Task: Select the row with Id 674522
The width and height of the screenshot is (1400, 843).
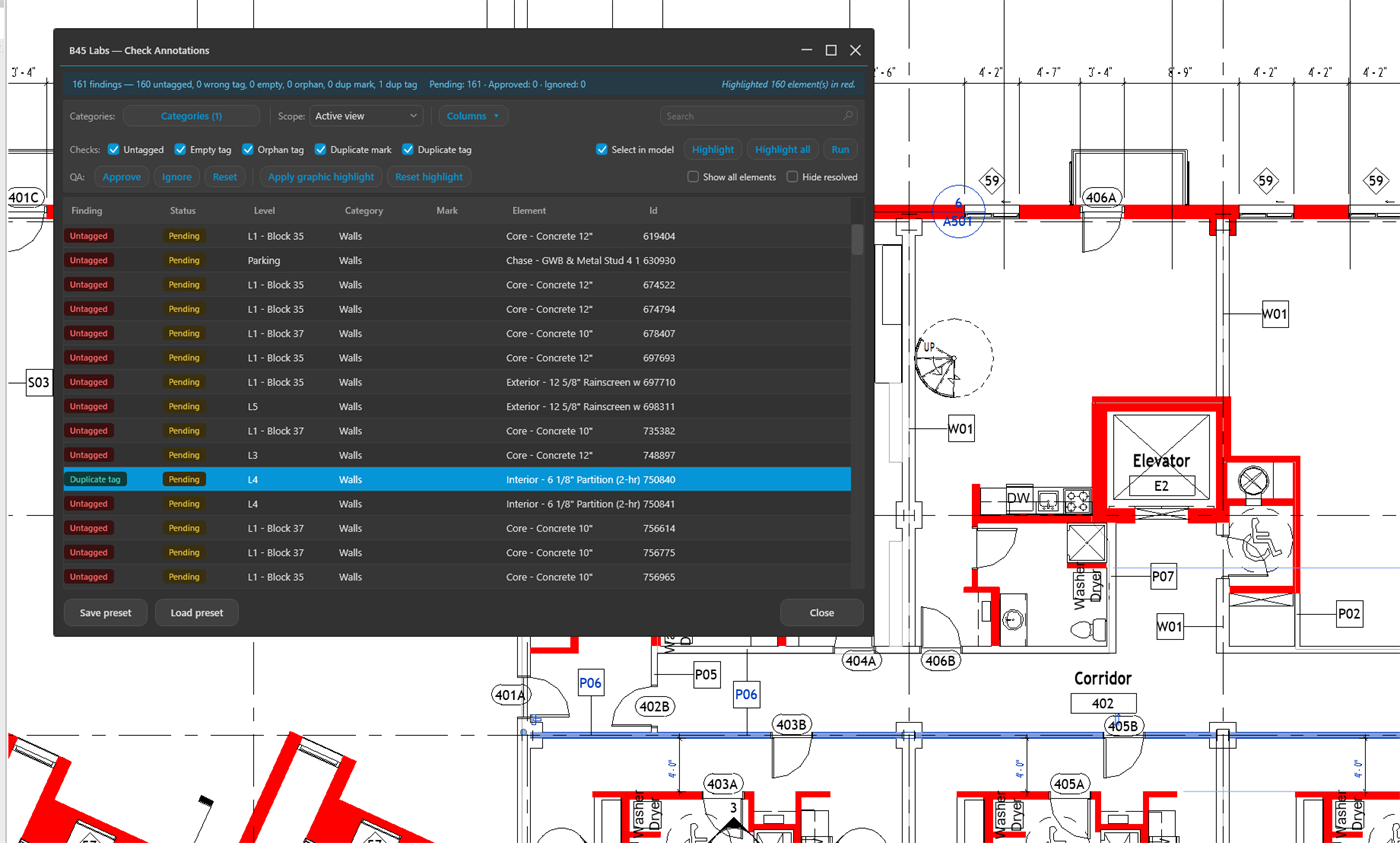Action: (x=457, y=285)
